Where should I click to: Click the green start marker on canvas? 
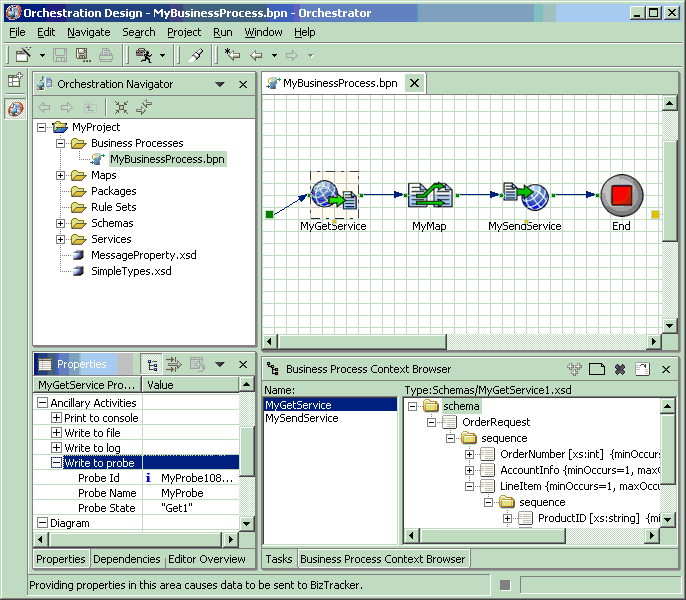click(270, 214)
